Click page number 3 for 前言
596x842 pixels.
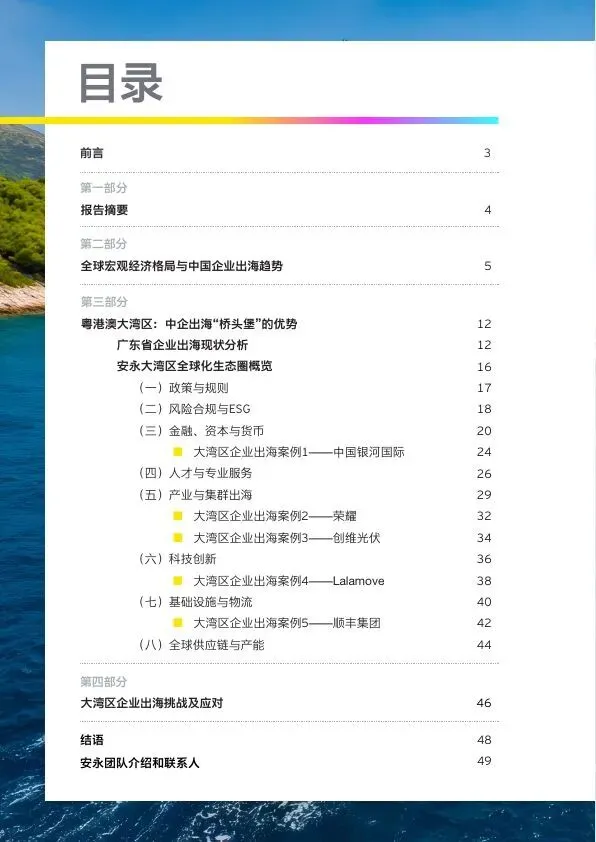[x=487, y=153]
